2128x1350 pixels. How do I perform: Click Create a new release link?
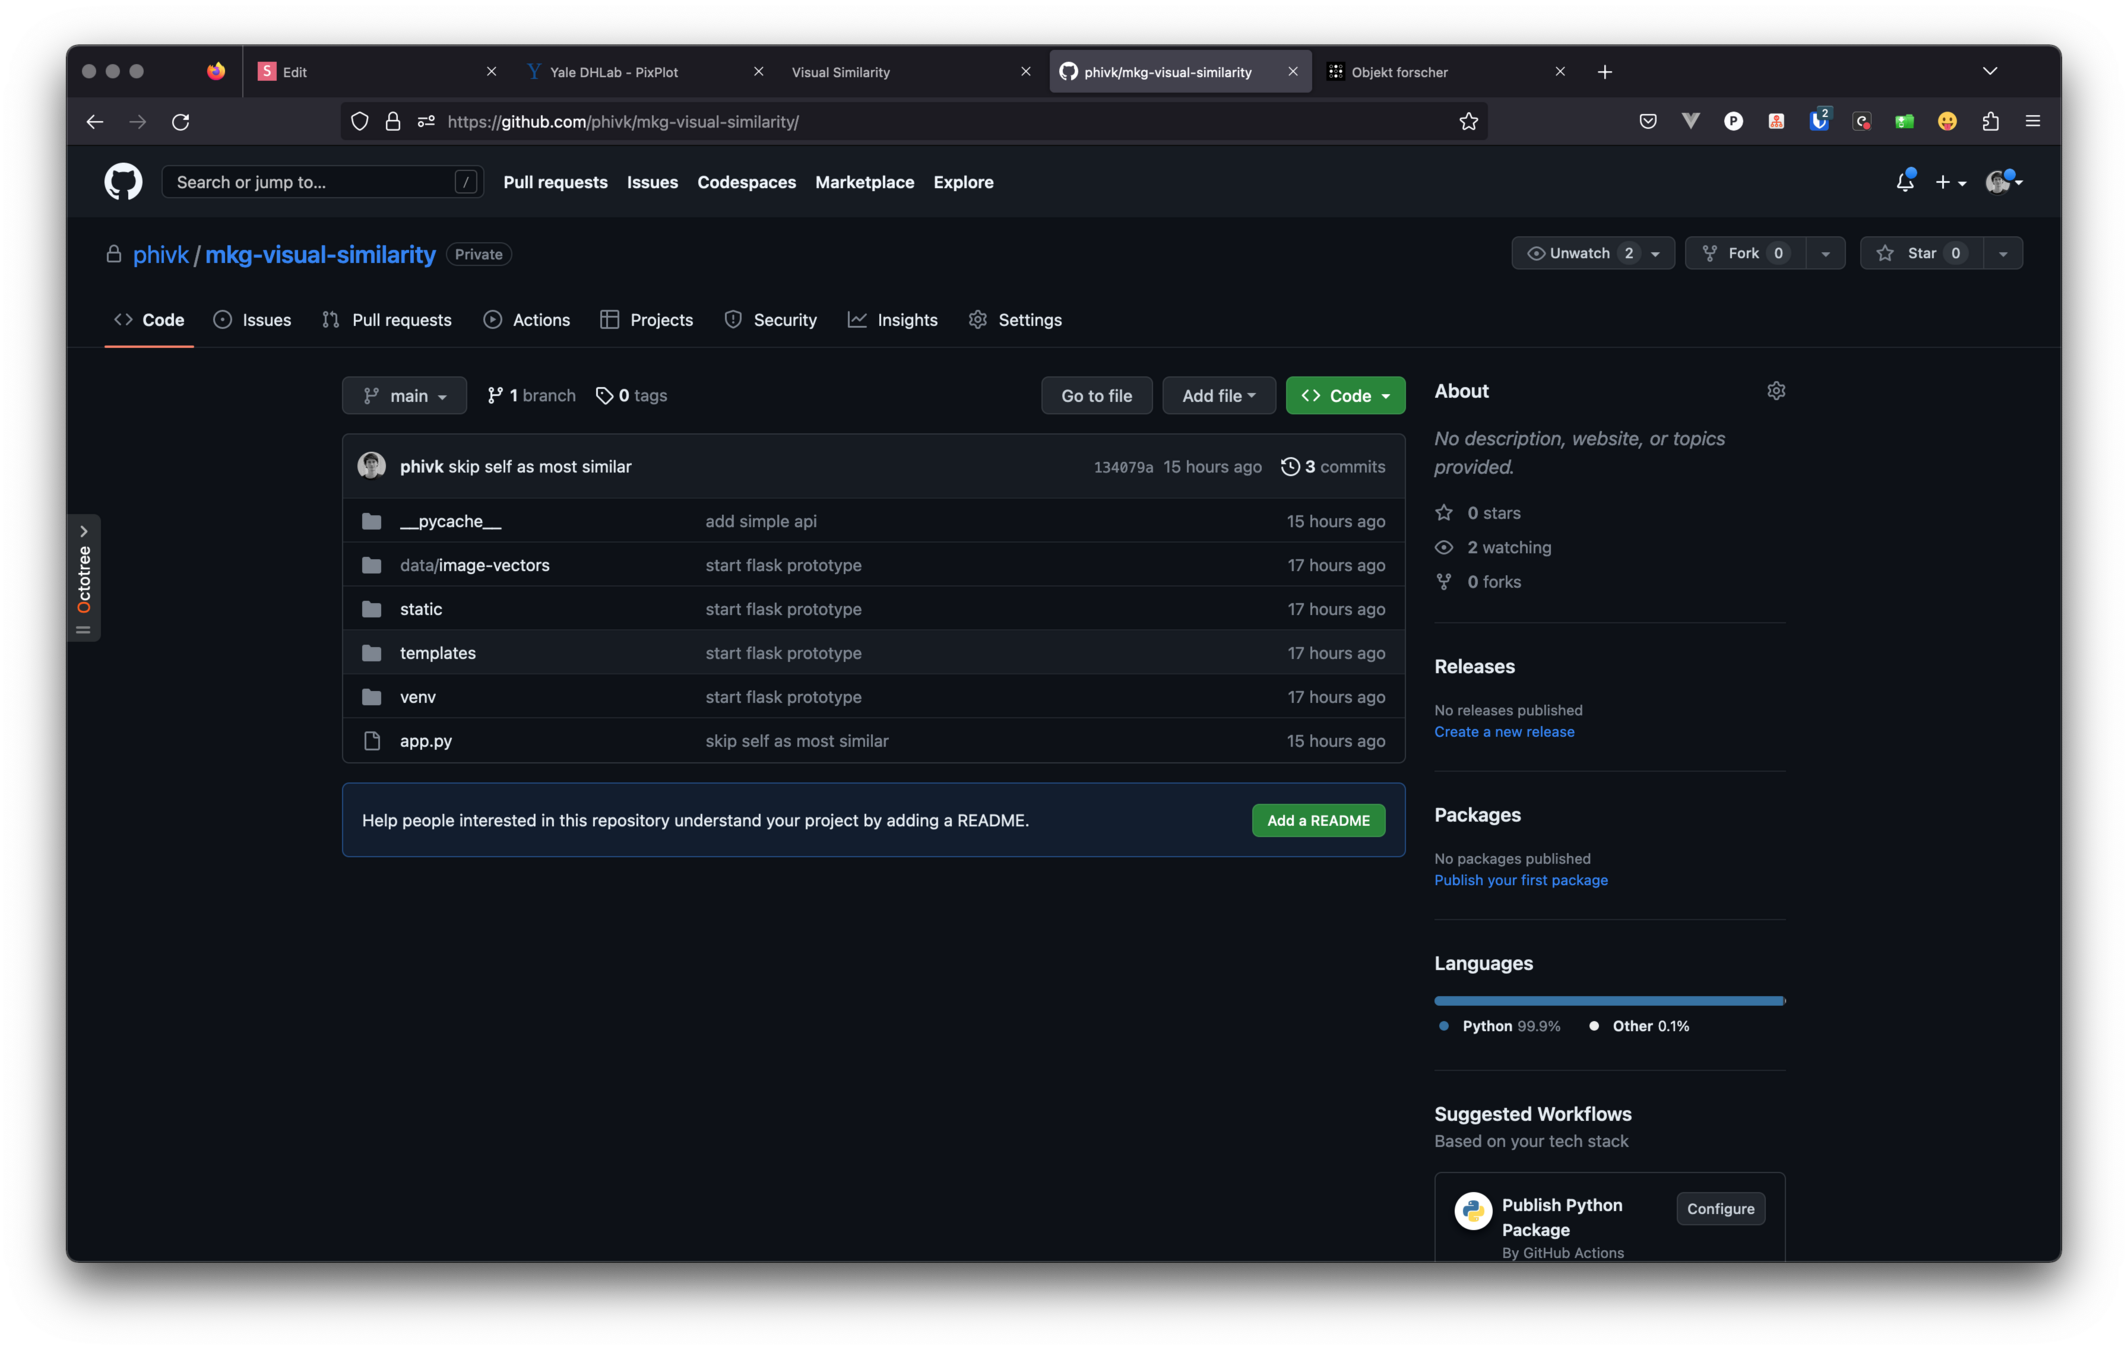tap(1503, 732)
